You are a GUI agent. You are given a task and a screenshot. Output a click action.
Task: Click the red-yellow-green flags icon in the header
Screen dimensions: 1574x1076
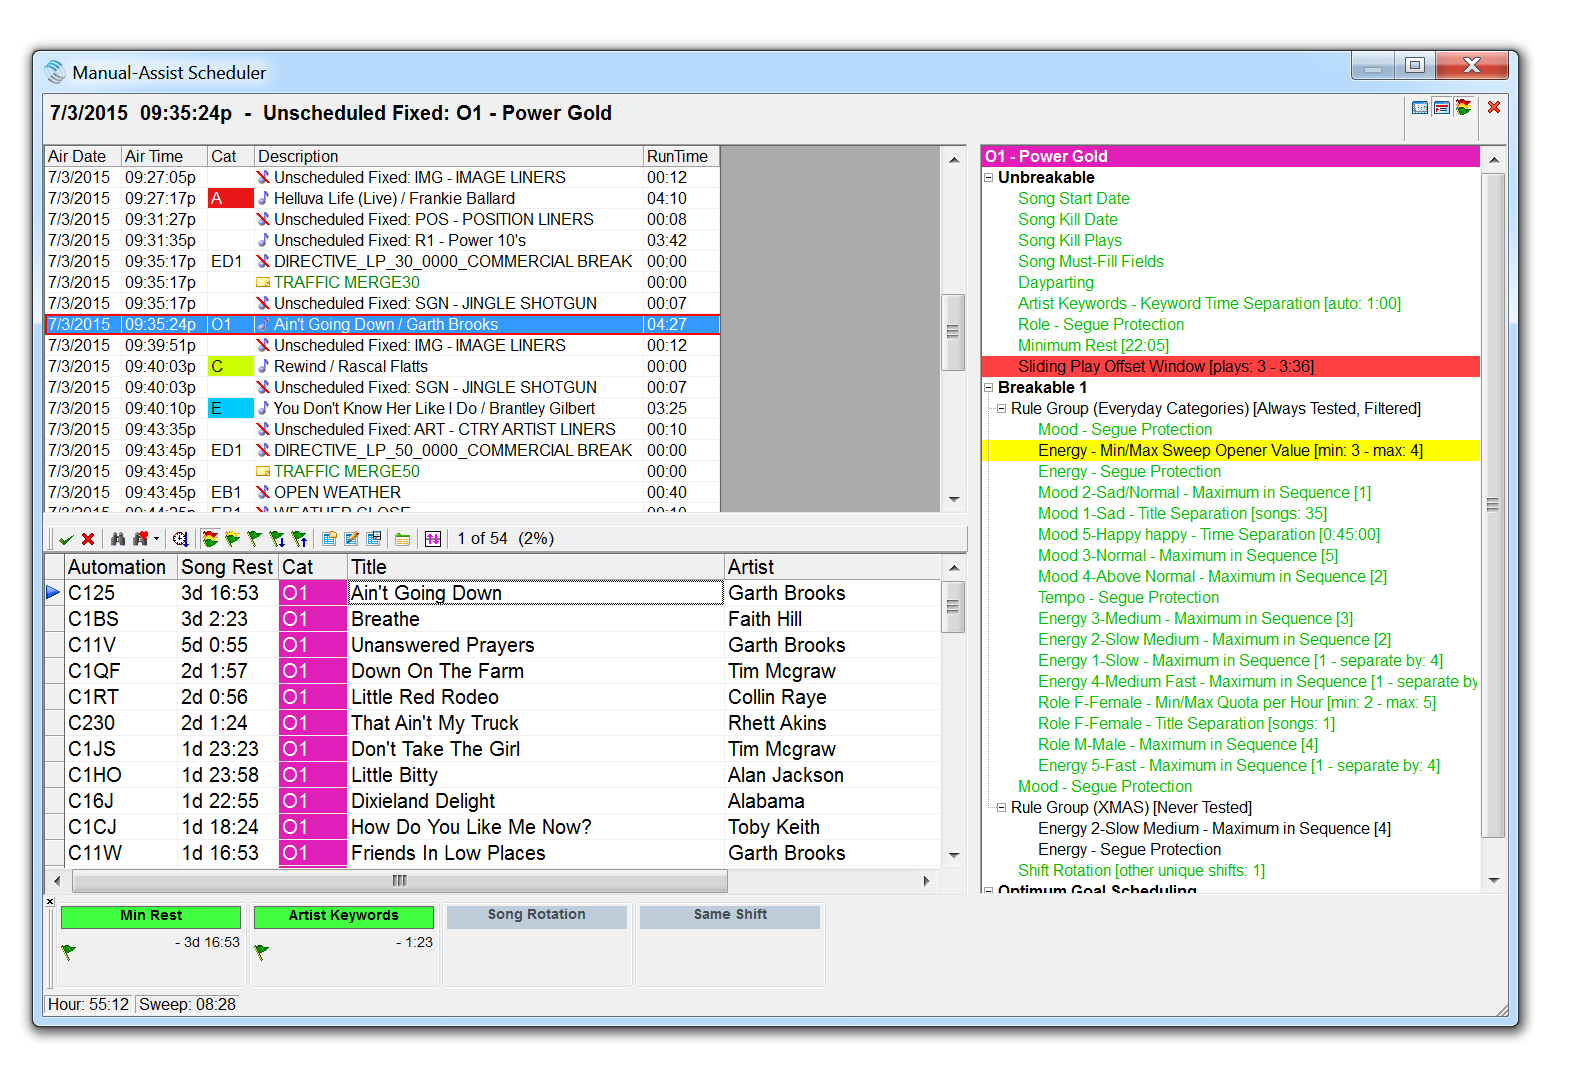pos(1463,108)
